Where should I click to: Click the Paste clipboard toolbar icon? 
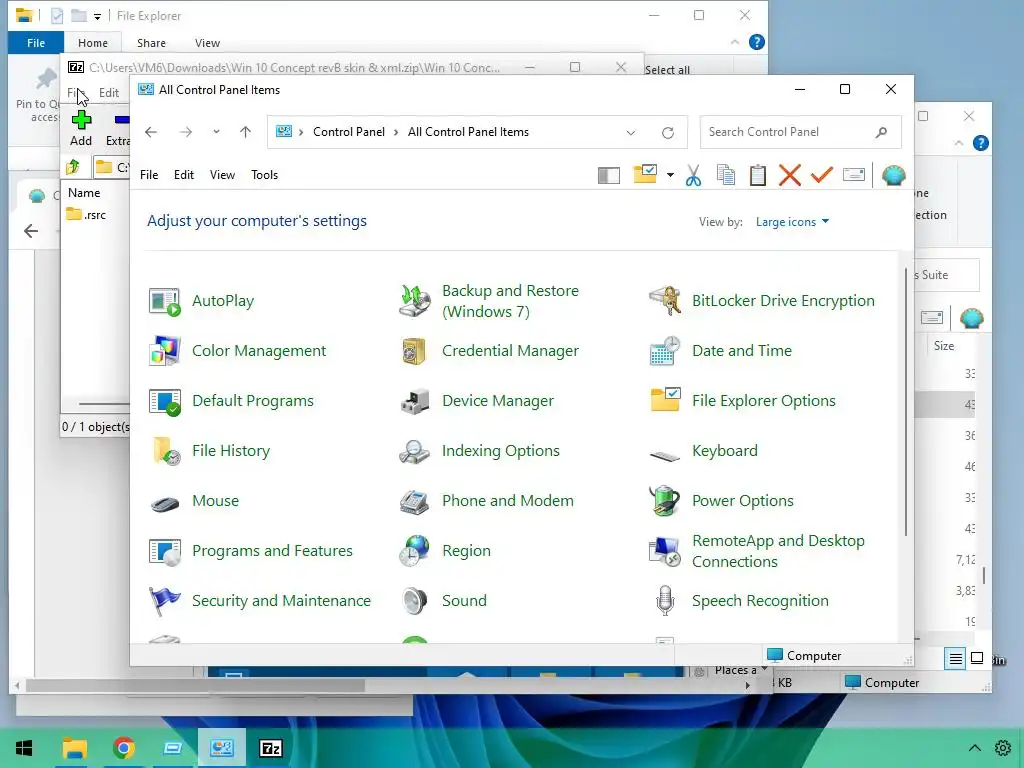[758, 175]
